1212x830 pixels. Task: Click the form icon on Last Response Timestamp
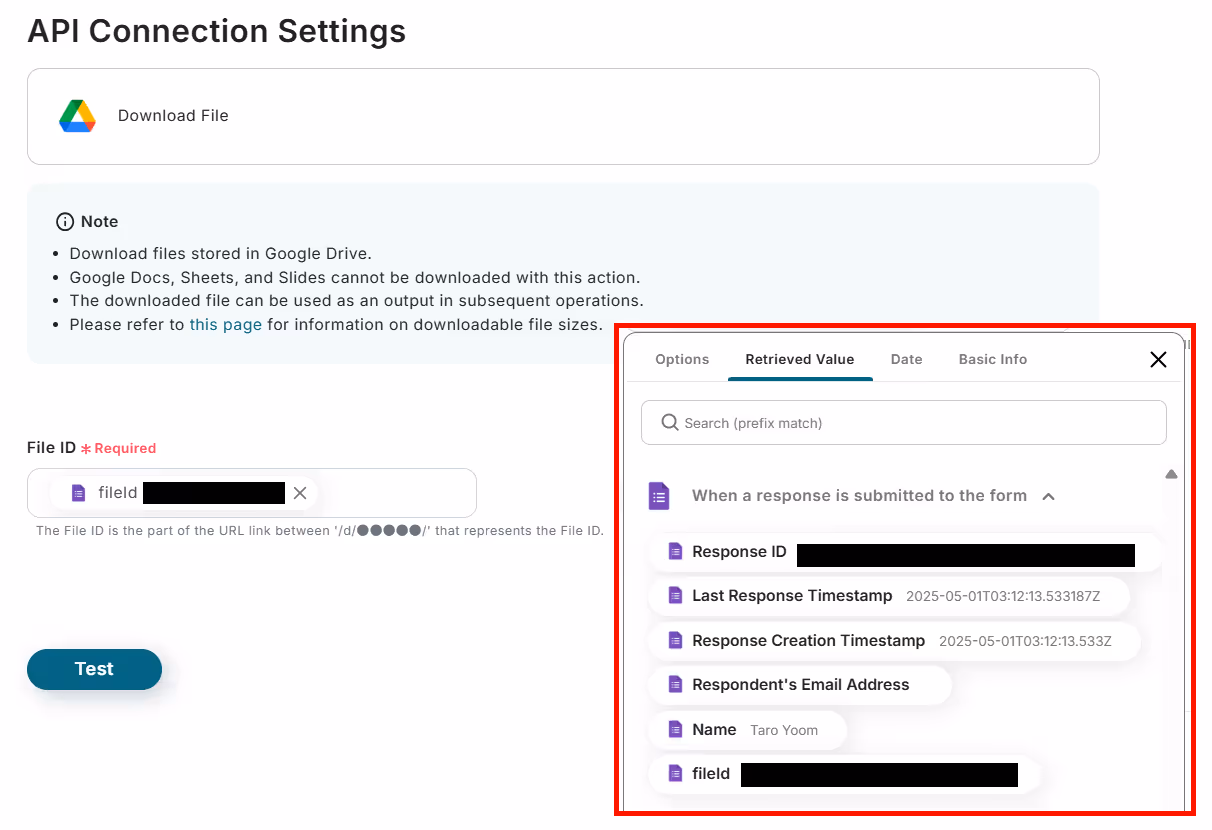(676, 596)
